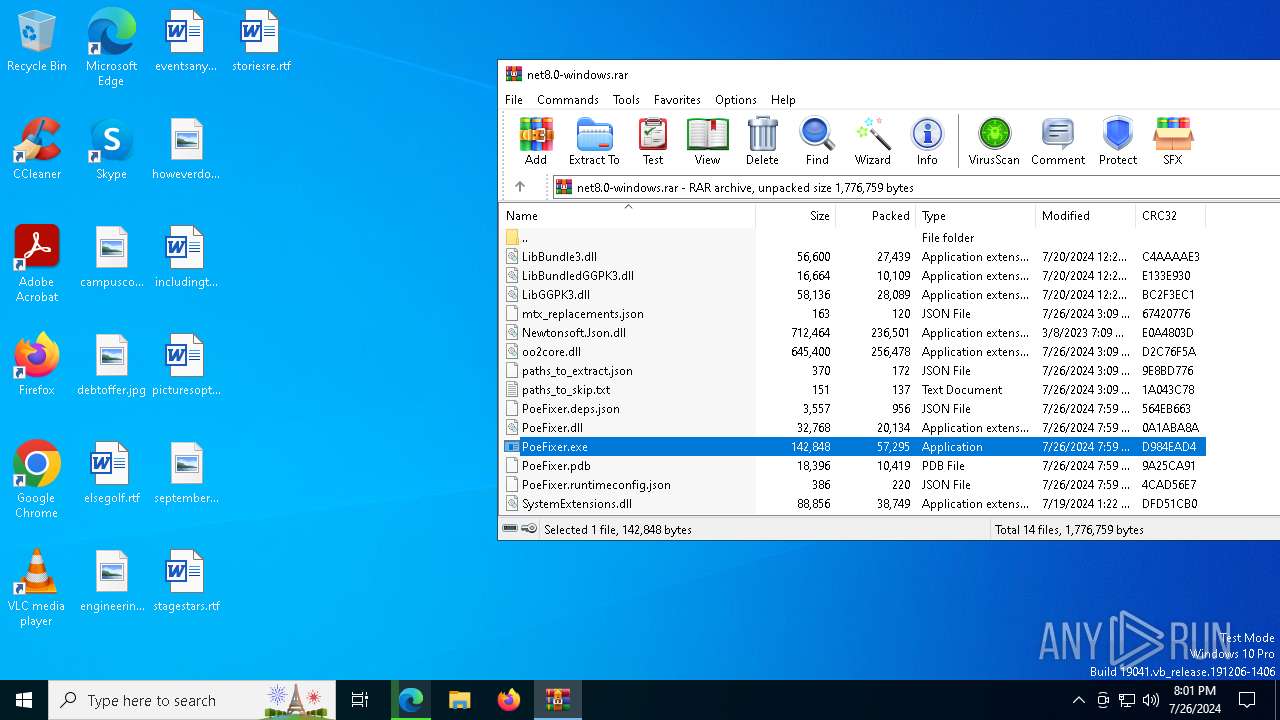Click the Comment toolbar icon
Image resolution: width=1280 pixels, height=720 pixels.
(x=1058, y=141)
